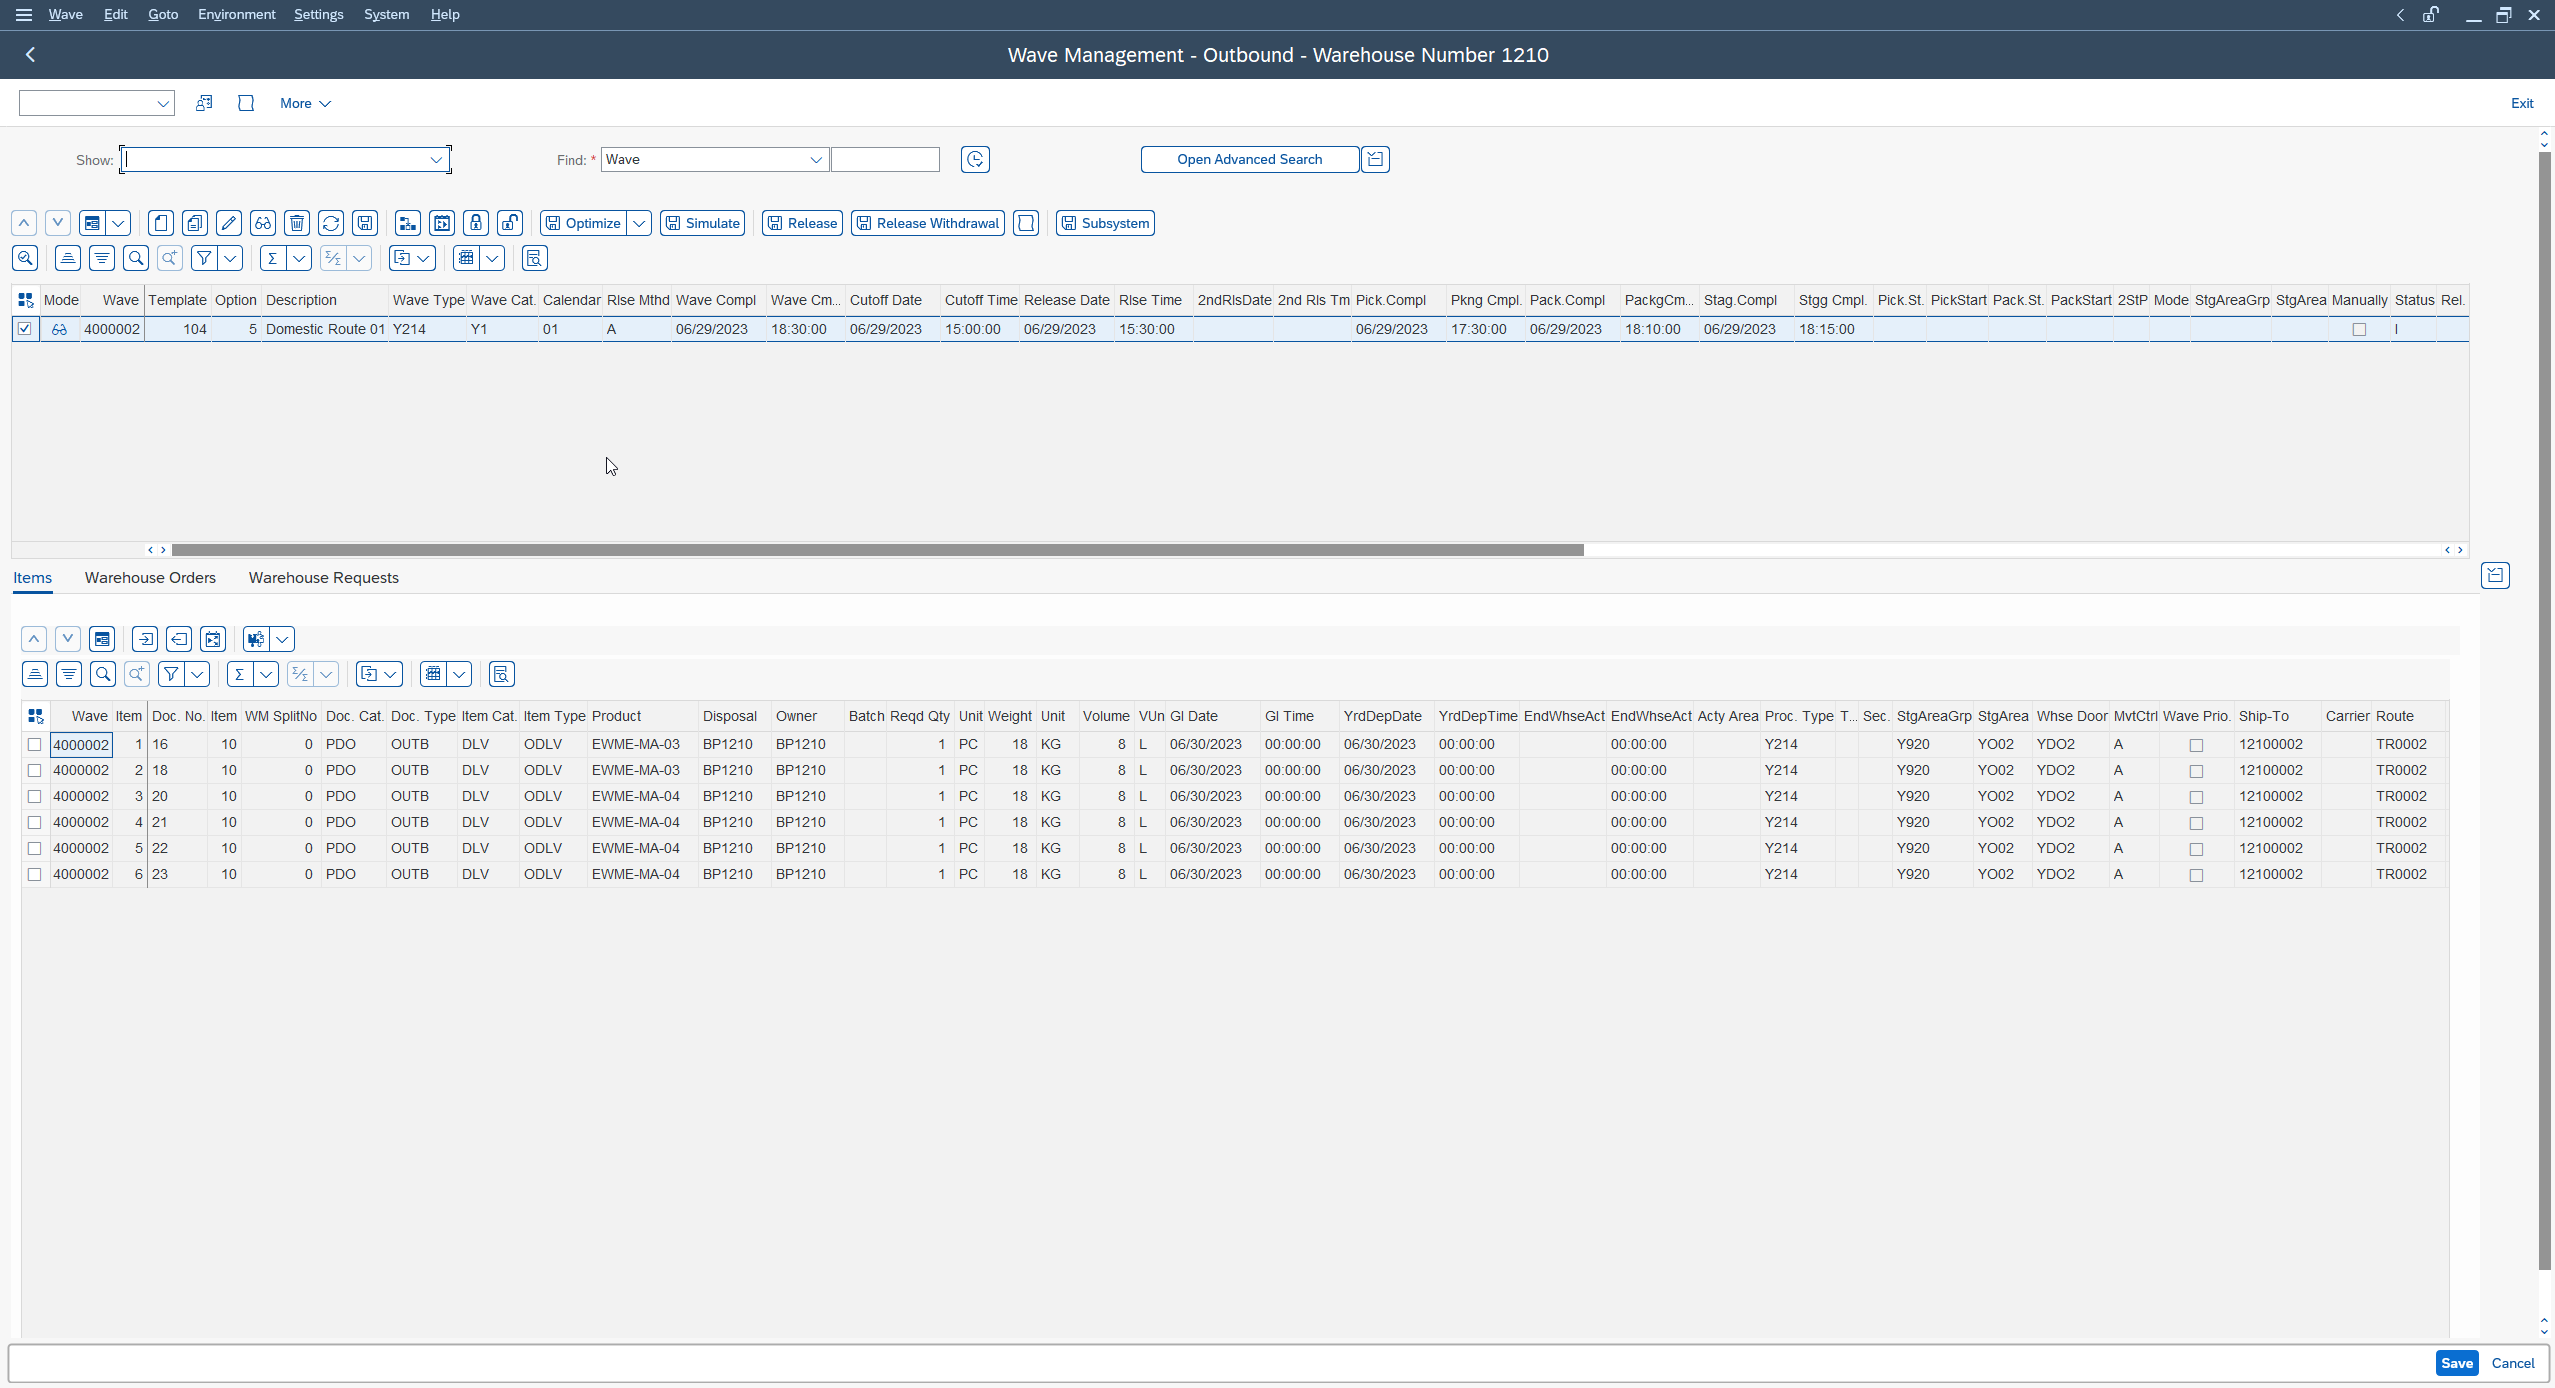Click the upper grid horizontal scrollbar thumb
The image size is (2555, 1388).
pyautogui.click(x=877, y=550)
